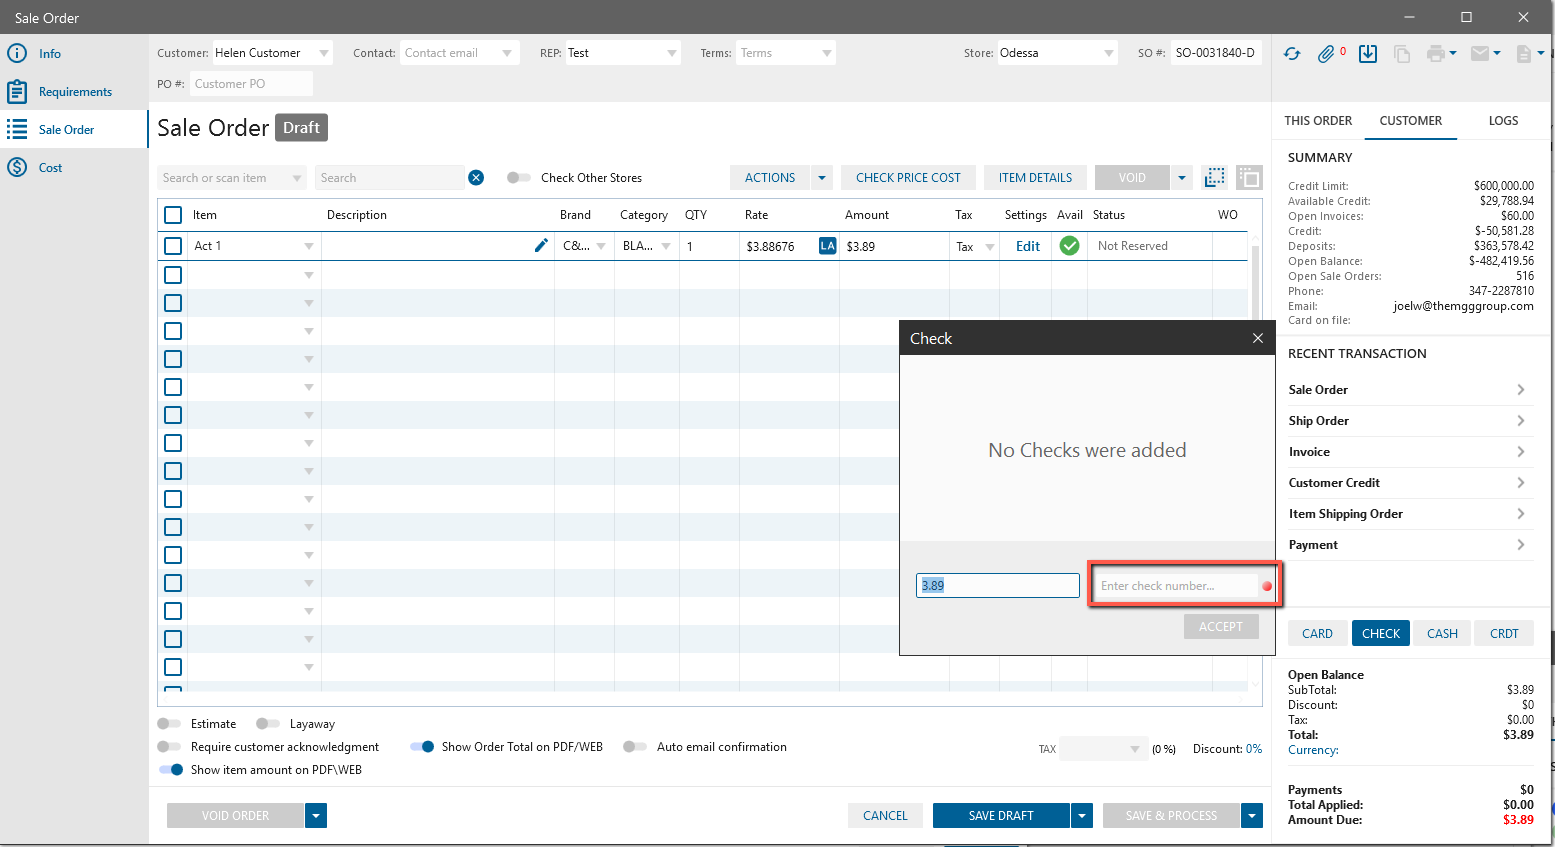This screenshot has height=847, width=1555.
Task: Open Tax dropdown in Act 1 row
Action: point(990,247)
